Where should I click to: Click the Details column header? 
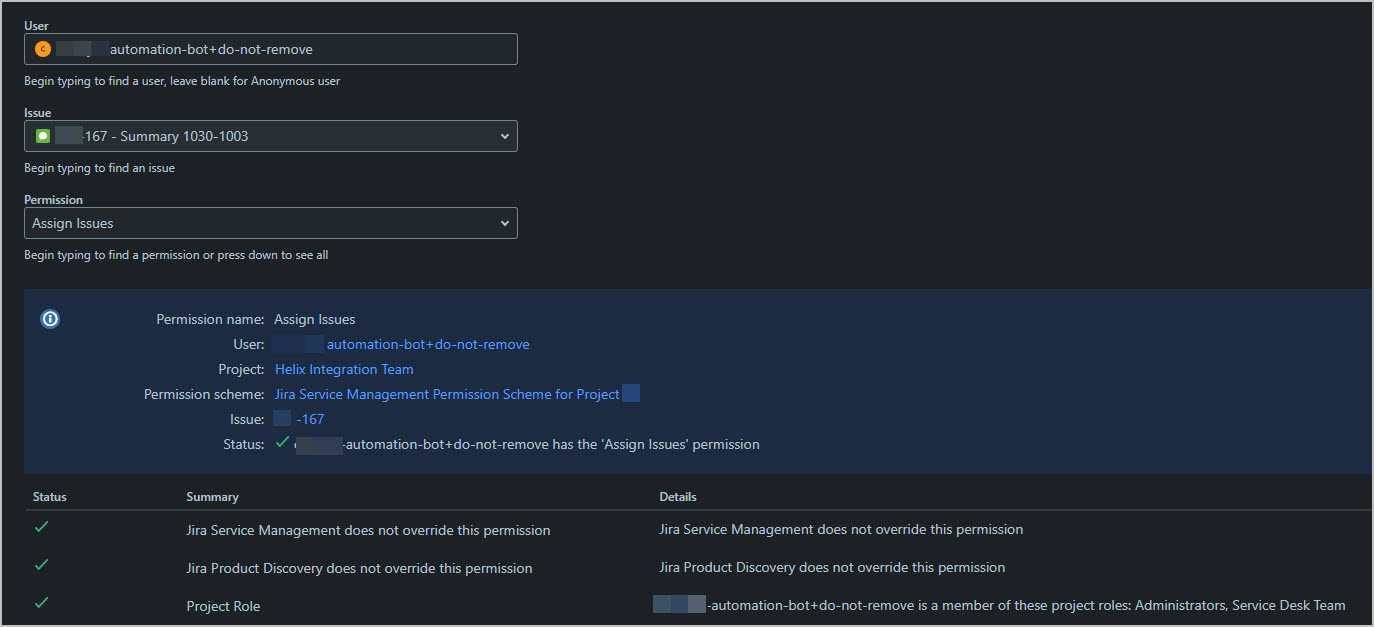pyautogui.click(x=676, y=496)
